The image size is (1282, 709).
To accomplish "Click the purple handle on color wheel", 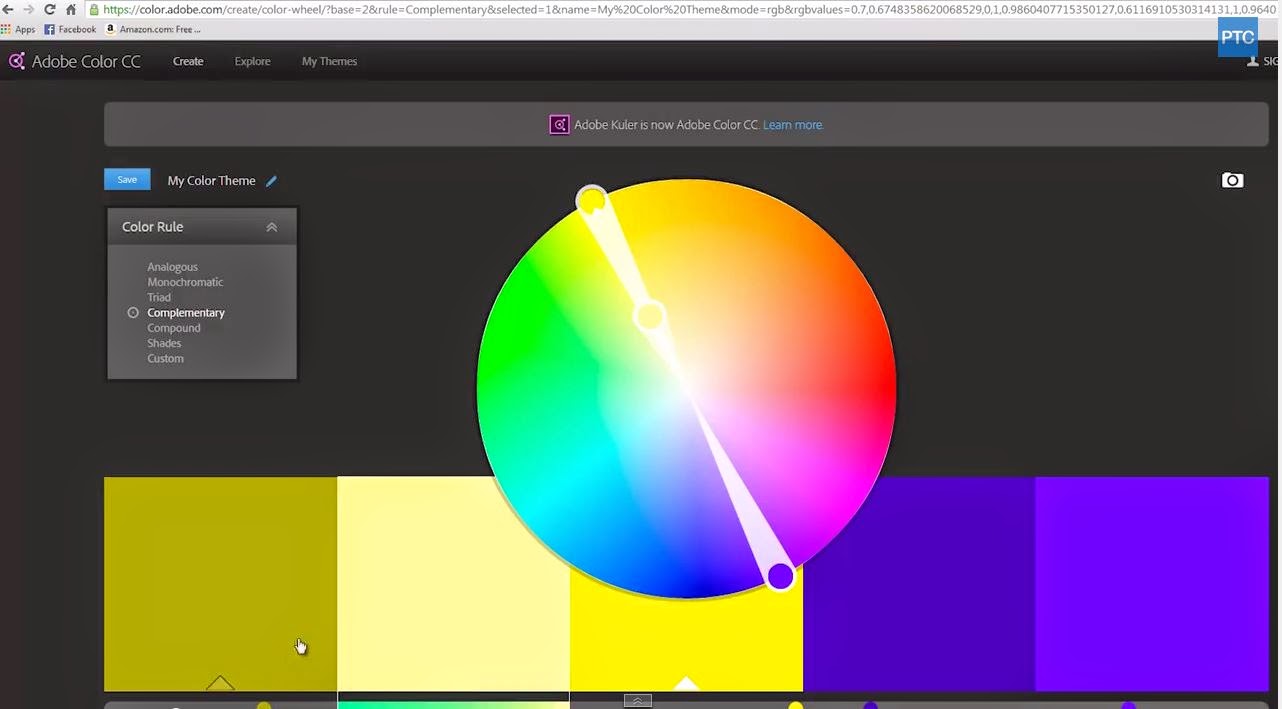I will (780, 576).
